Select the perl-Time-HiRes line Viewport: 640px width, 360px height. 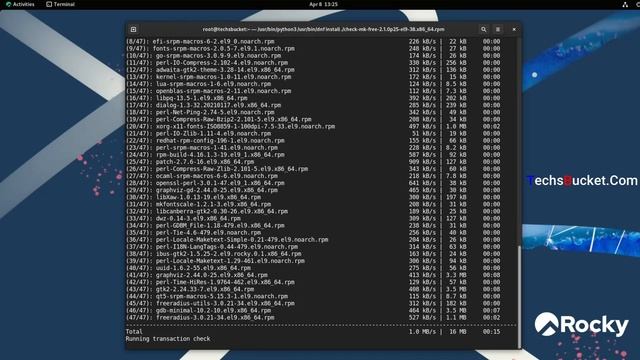pos(313,282)
